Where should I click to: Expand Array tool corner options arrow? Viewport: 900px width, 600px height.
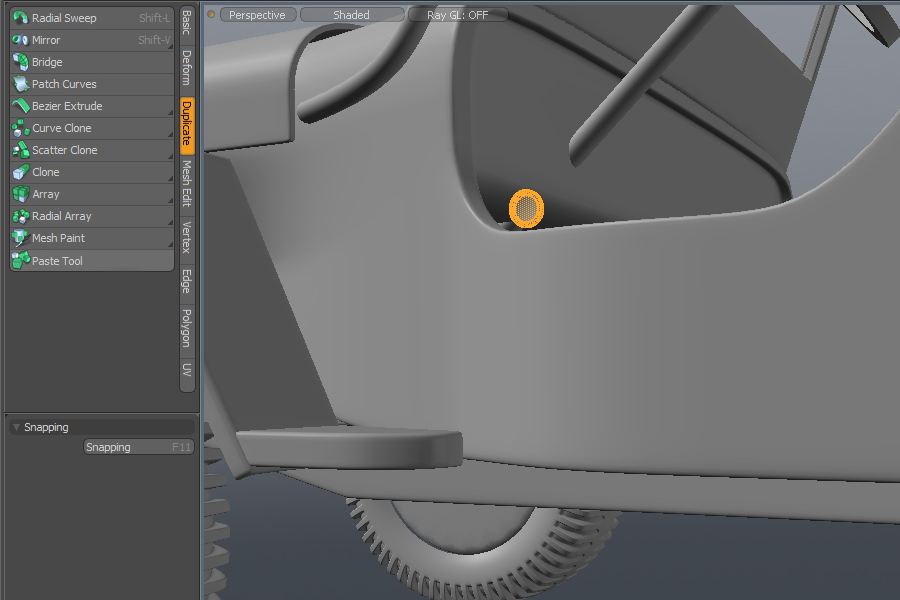click(170, 201)
